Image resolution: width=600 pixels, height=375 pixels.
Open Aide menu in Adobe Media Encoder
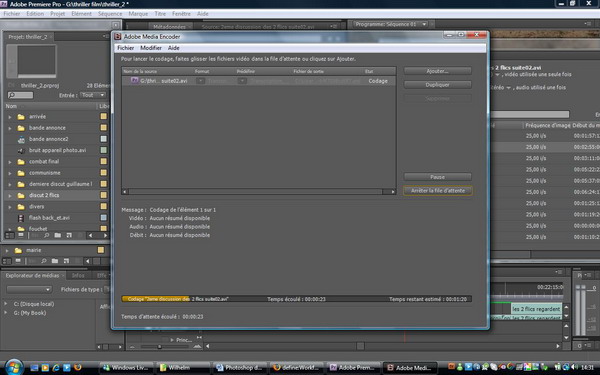coord(174,48)
